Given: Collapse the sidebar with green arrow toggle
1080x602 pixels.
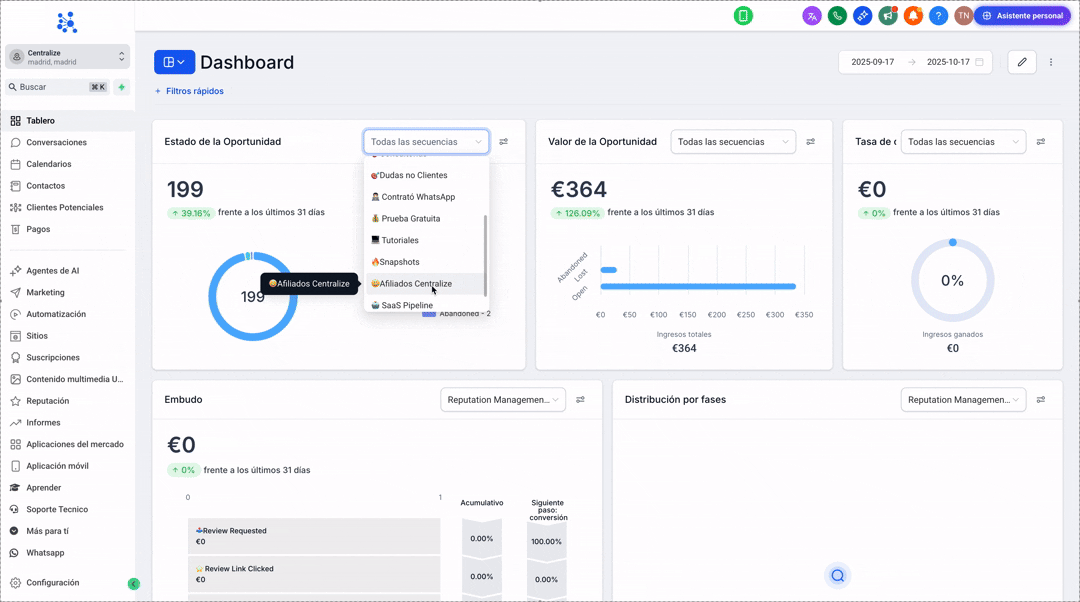Looking at the screenshot, I should pos(134,584).
